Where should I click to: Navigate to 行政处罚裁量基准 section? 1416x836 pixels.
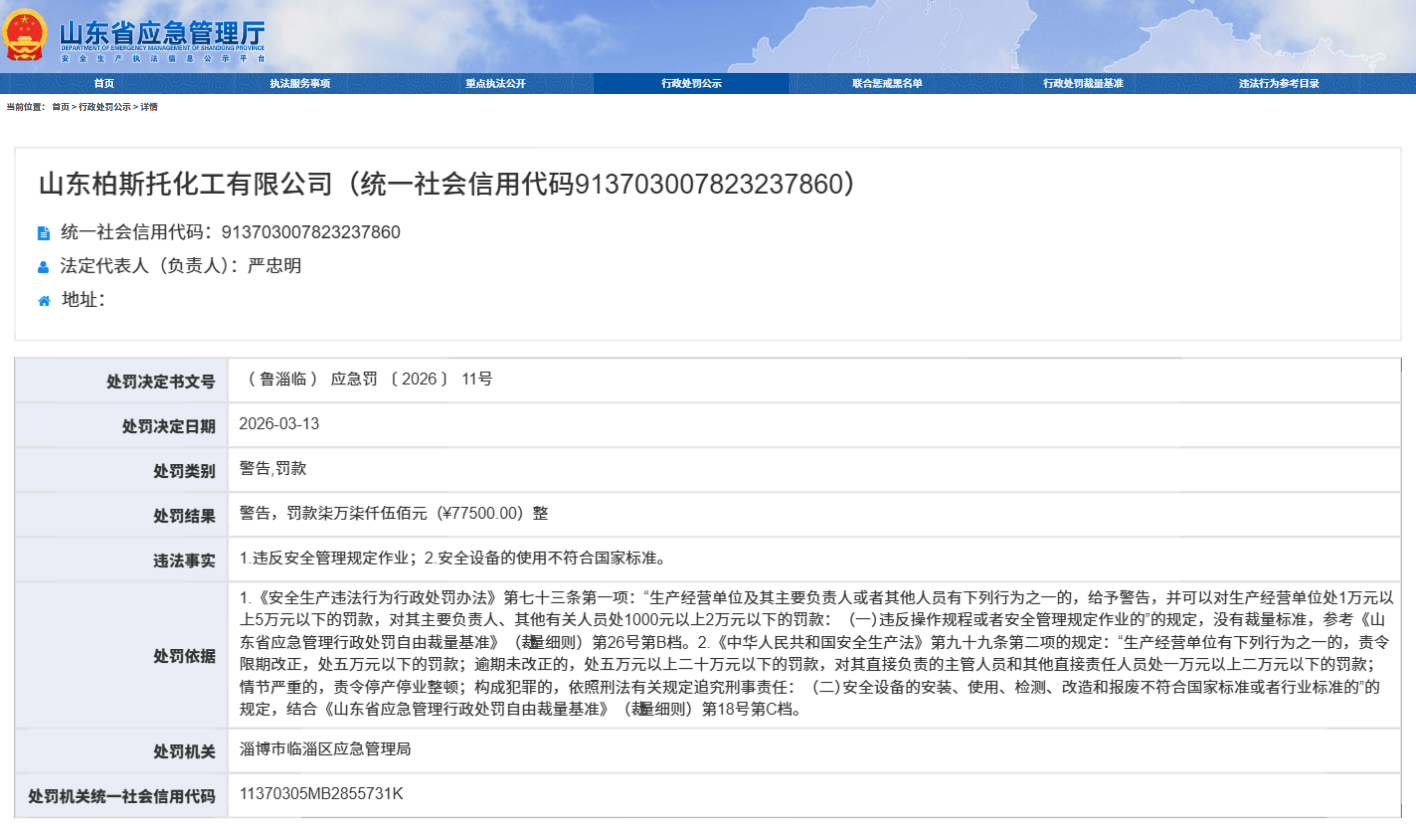click(x=1083, y=84)
